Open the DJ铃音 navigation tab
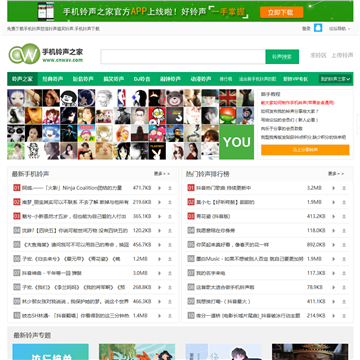360x360 pixels. click(142, 79)
